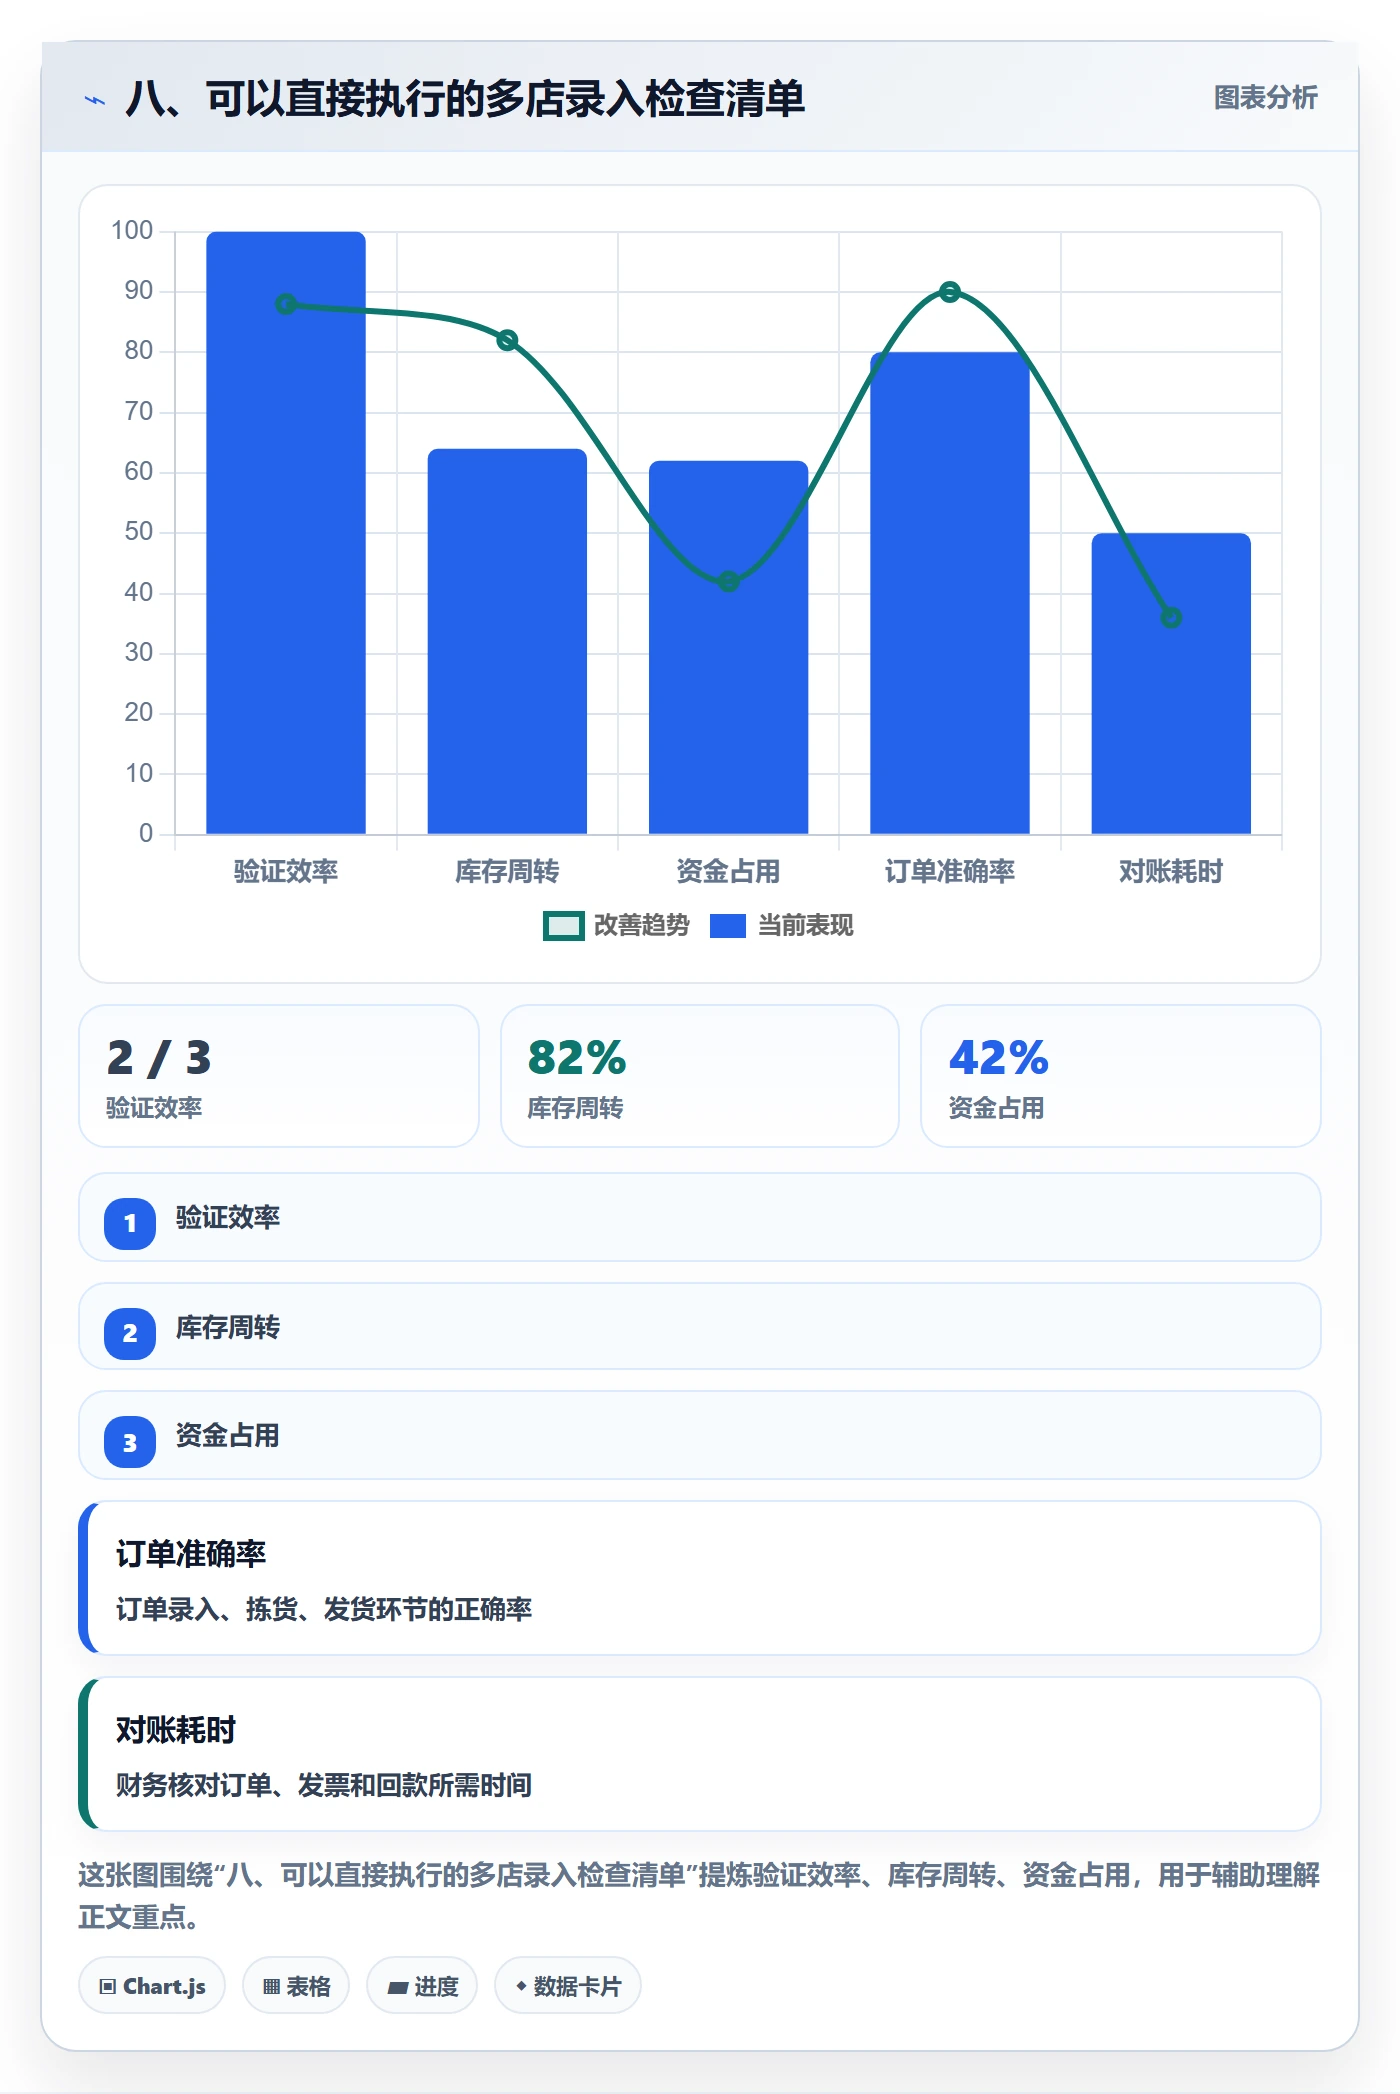The height and width of the screenshot is (2094, 1400).
Task: Click the y-axis value 50
Action: click(x=139, y=532)
